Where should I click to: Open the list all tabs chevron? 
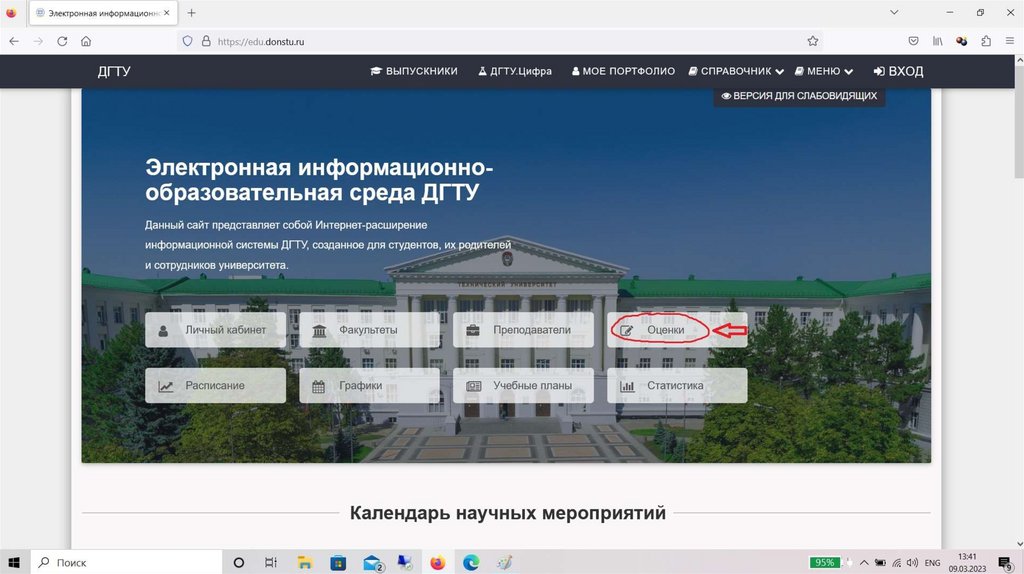click(894, 12)
